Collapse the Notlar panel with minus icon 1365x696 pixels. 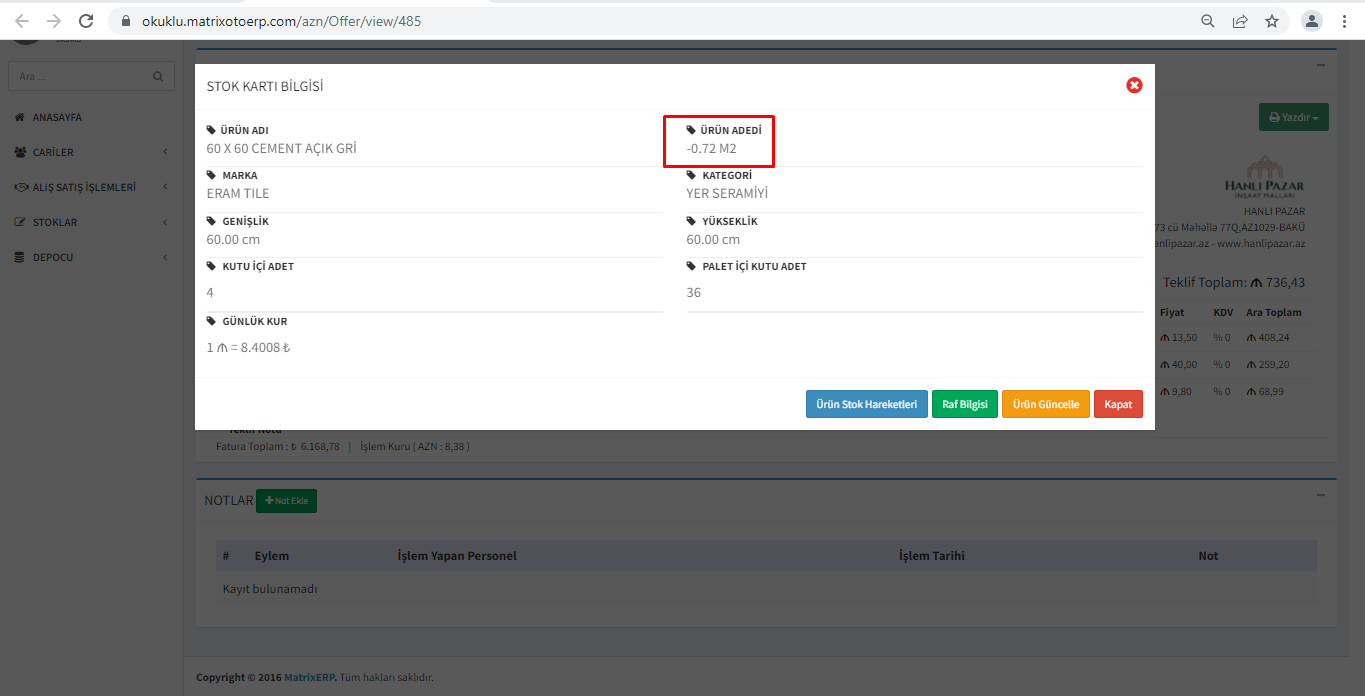pyautogui.click(x=1321, y=495)
